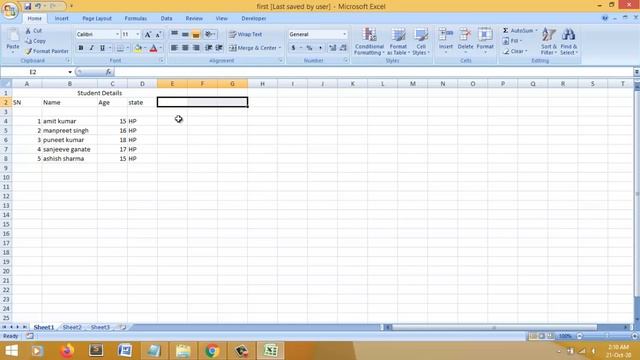Open Find & Select menu
Image resolution: width=640 pixels, height=360 pixels.
point(569,41)
